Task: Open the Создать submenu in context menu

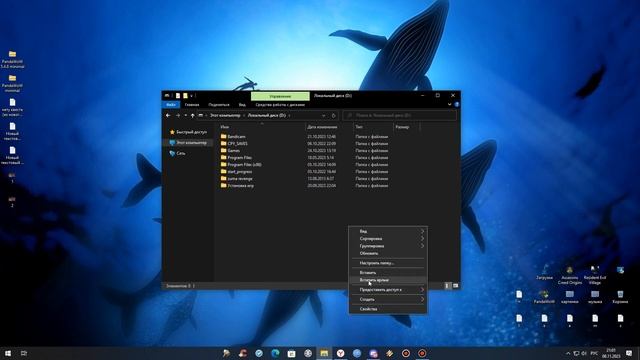Action: pyautogui.click(x=388, y=300)
